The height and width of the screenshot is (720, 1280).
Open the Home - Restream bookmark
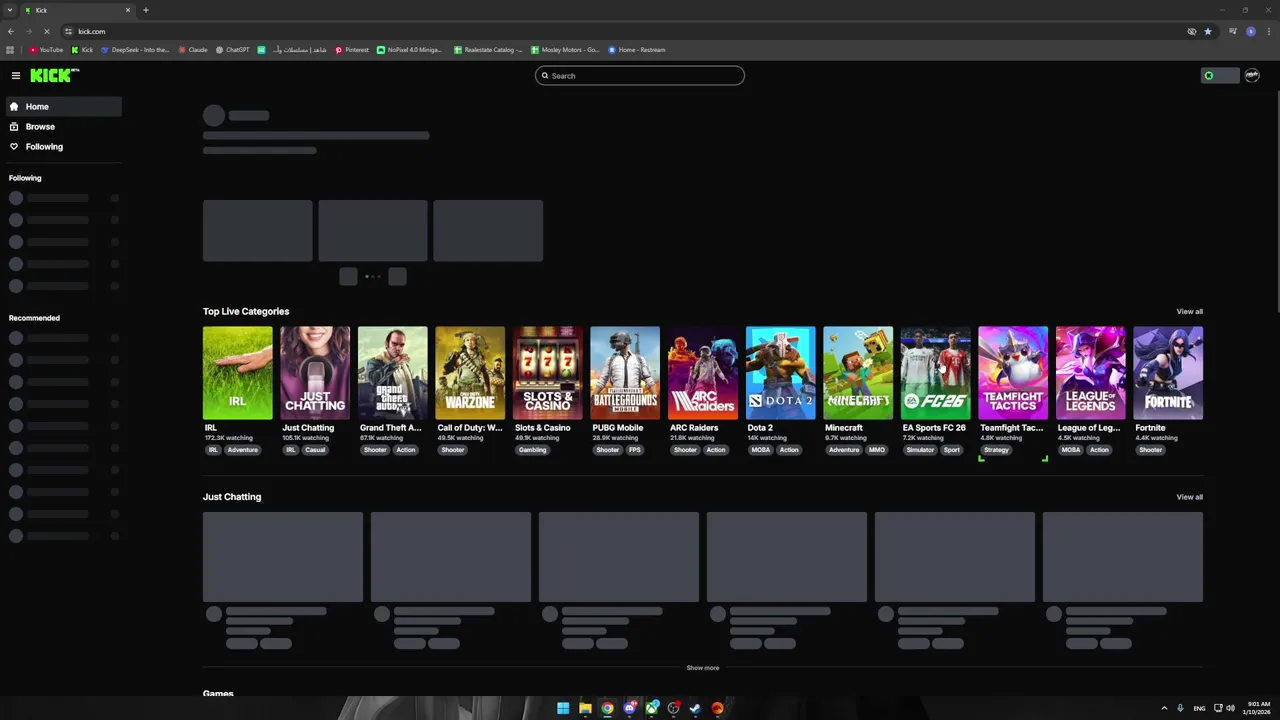click(636, 49)
